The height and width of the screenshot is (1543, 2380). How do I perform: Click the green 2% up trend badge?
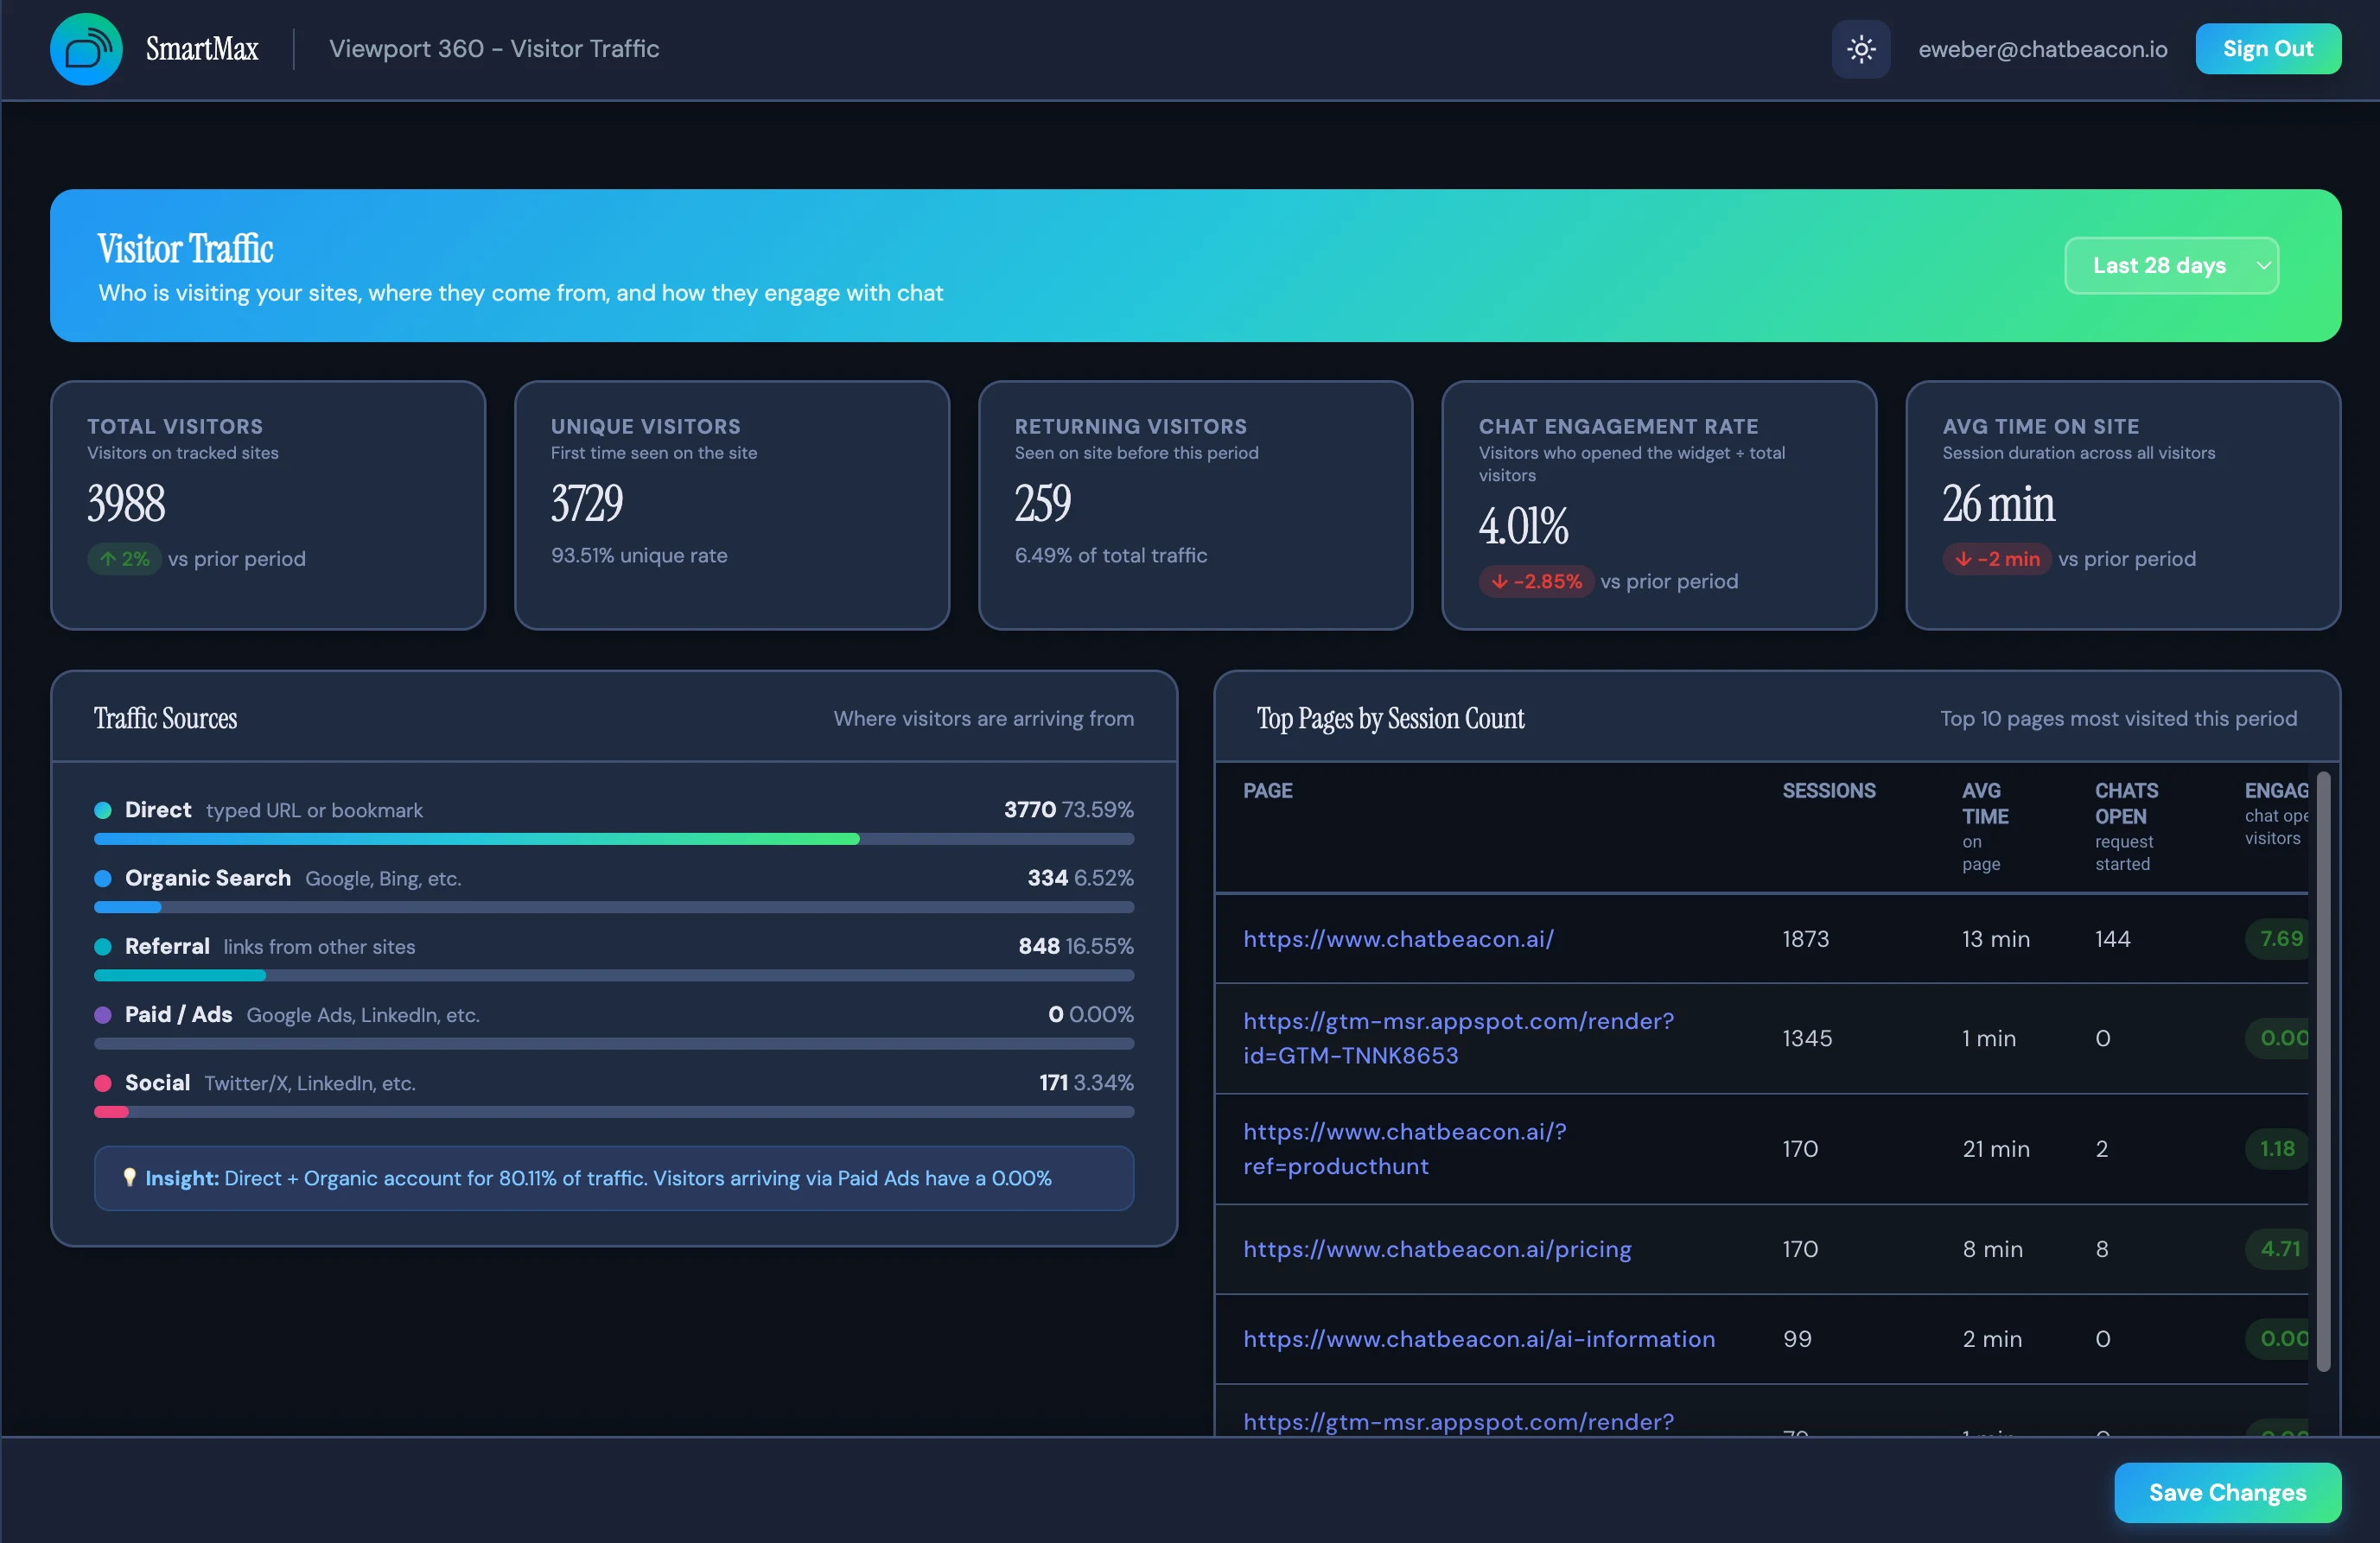coord(124,559)
